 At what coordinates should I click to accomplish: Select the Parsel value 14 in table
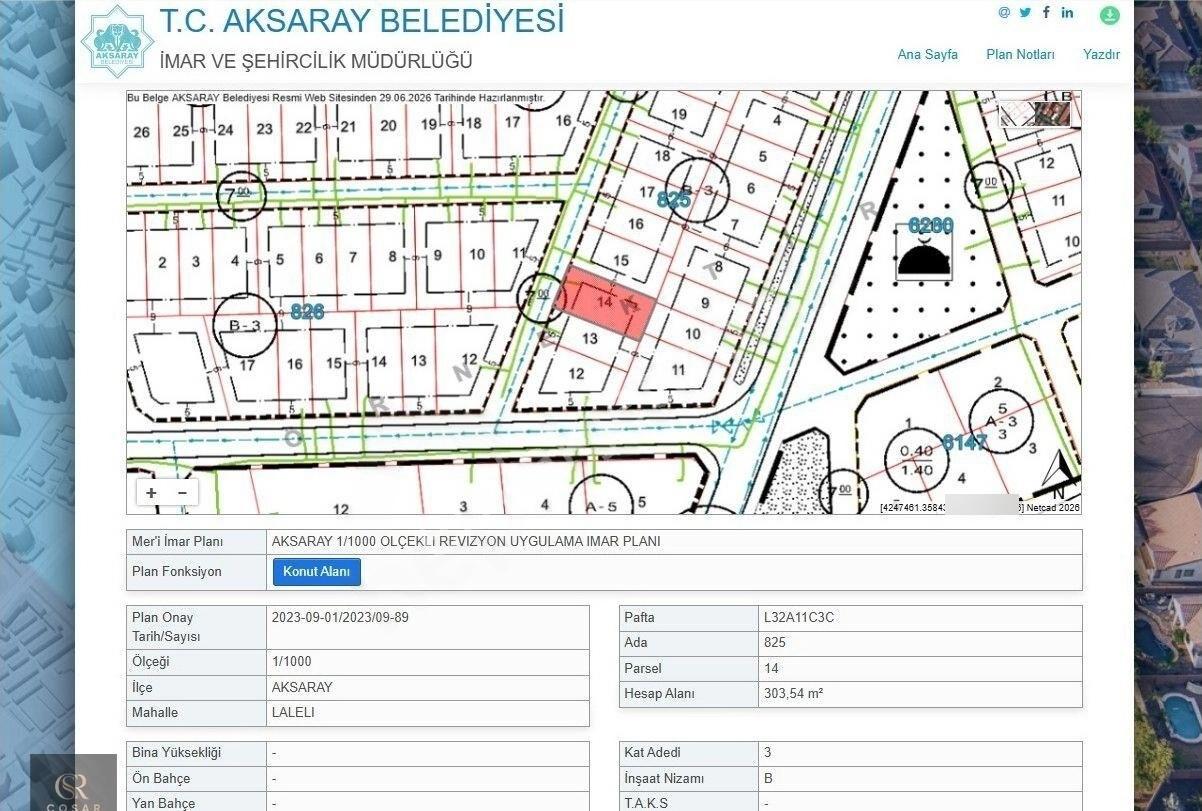[x=771, y=668]
